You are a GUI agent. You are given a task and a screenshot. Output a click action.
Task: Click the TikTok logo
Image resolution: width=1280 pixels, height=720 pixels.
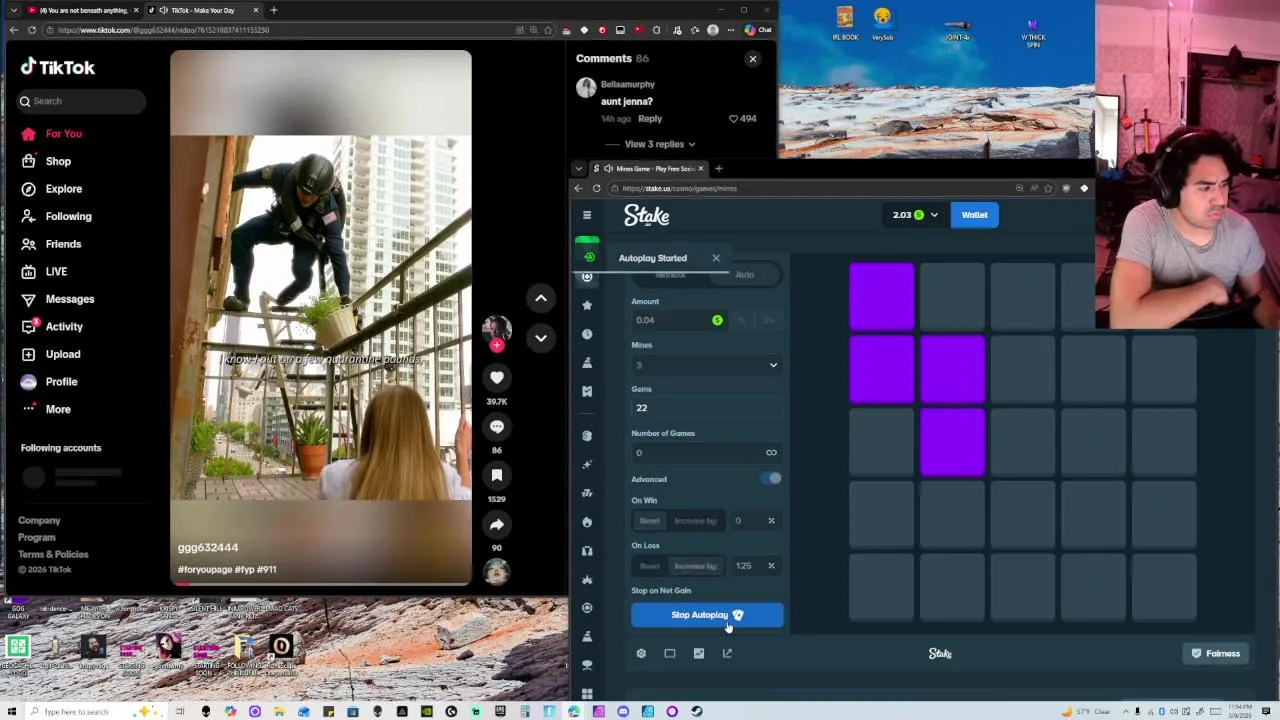tap(58, 67)
